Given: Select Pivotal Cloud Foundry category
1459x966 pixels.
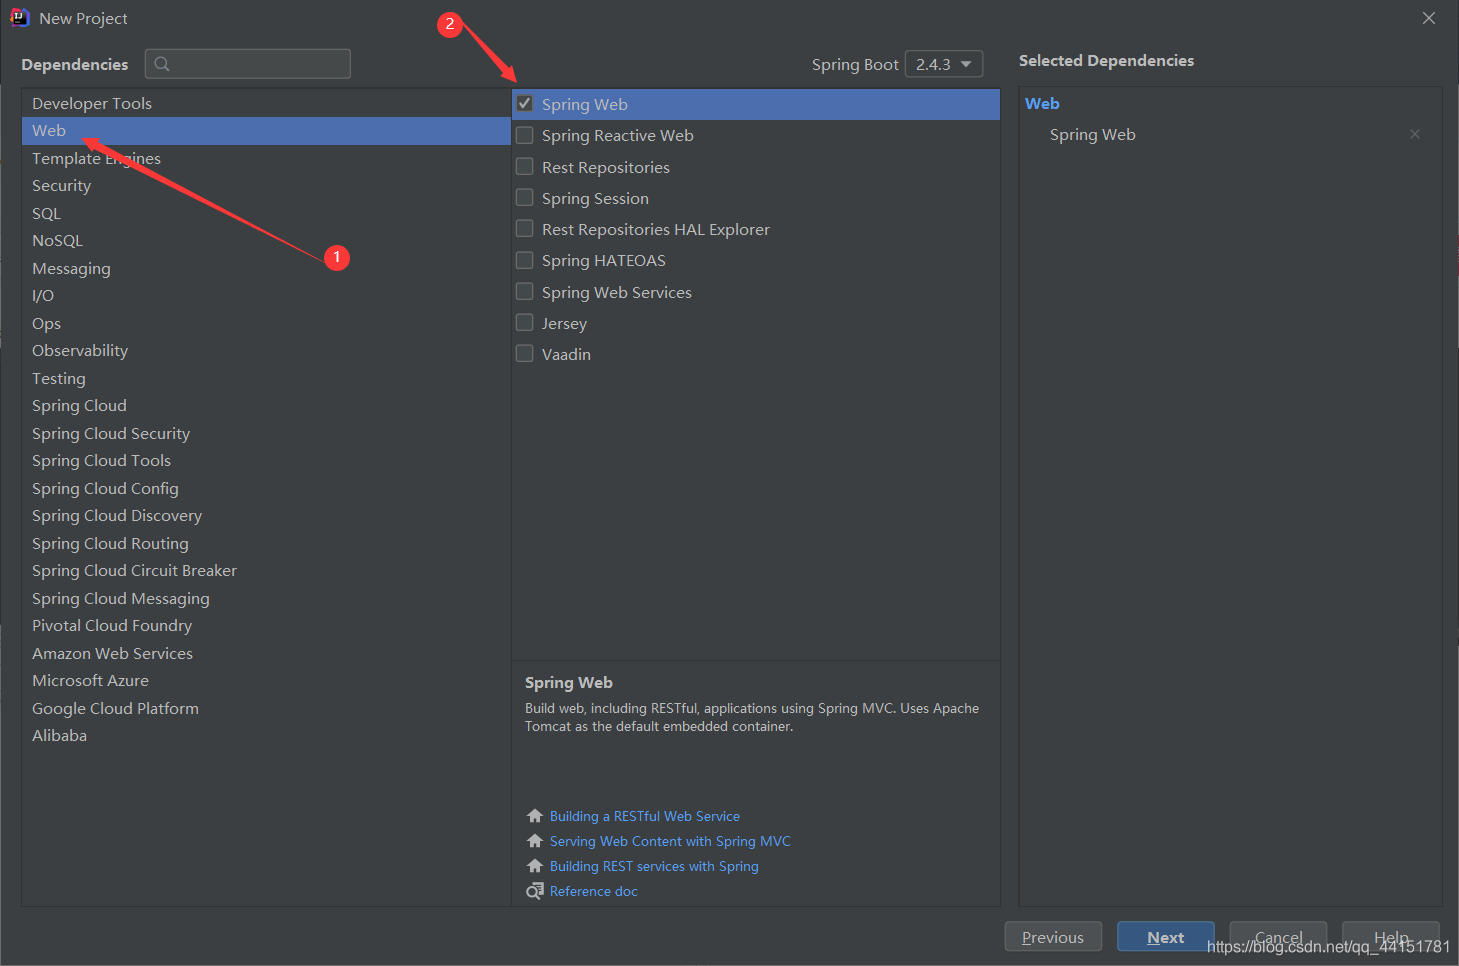Looking at the screenshot, I should (x=266, y=626).
